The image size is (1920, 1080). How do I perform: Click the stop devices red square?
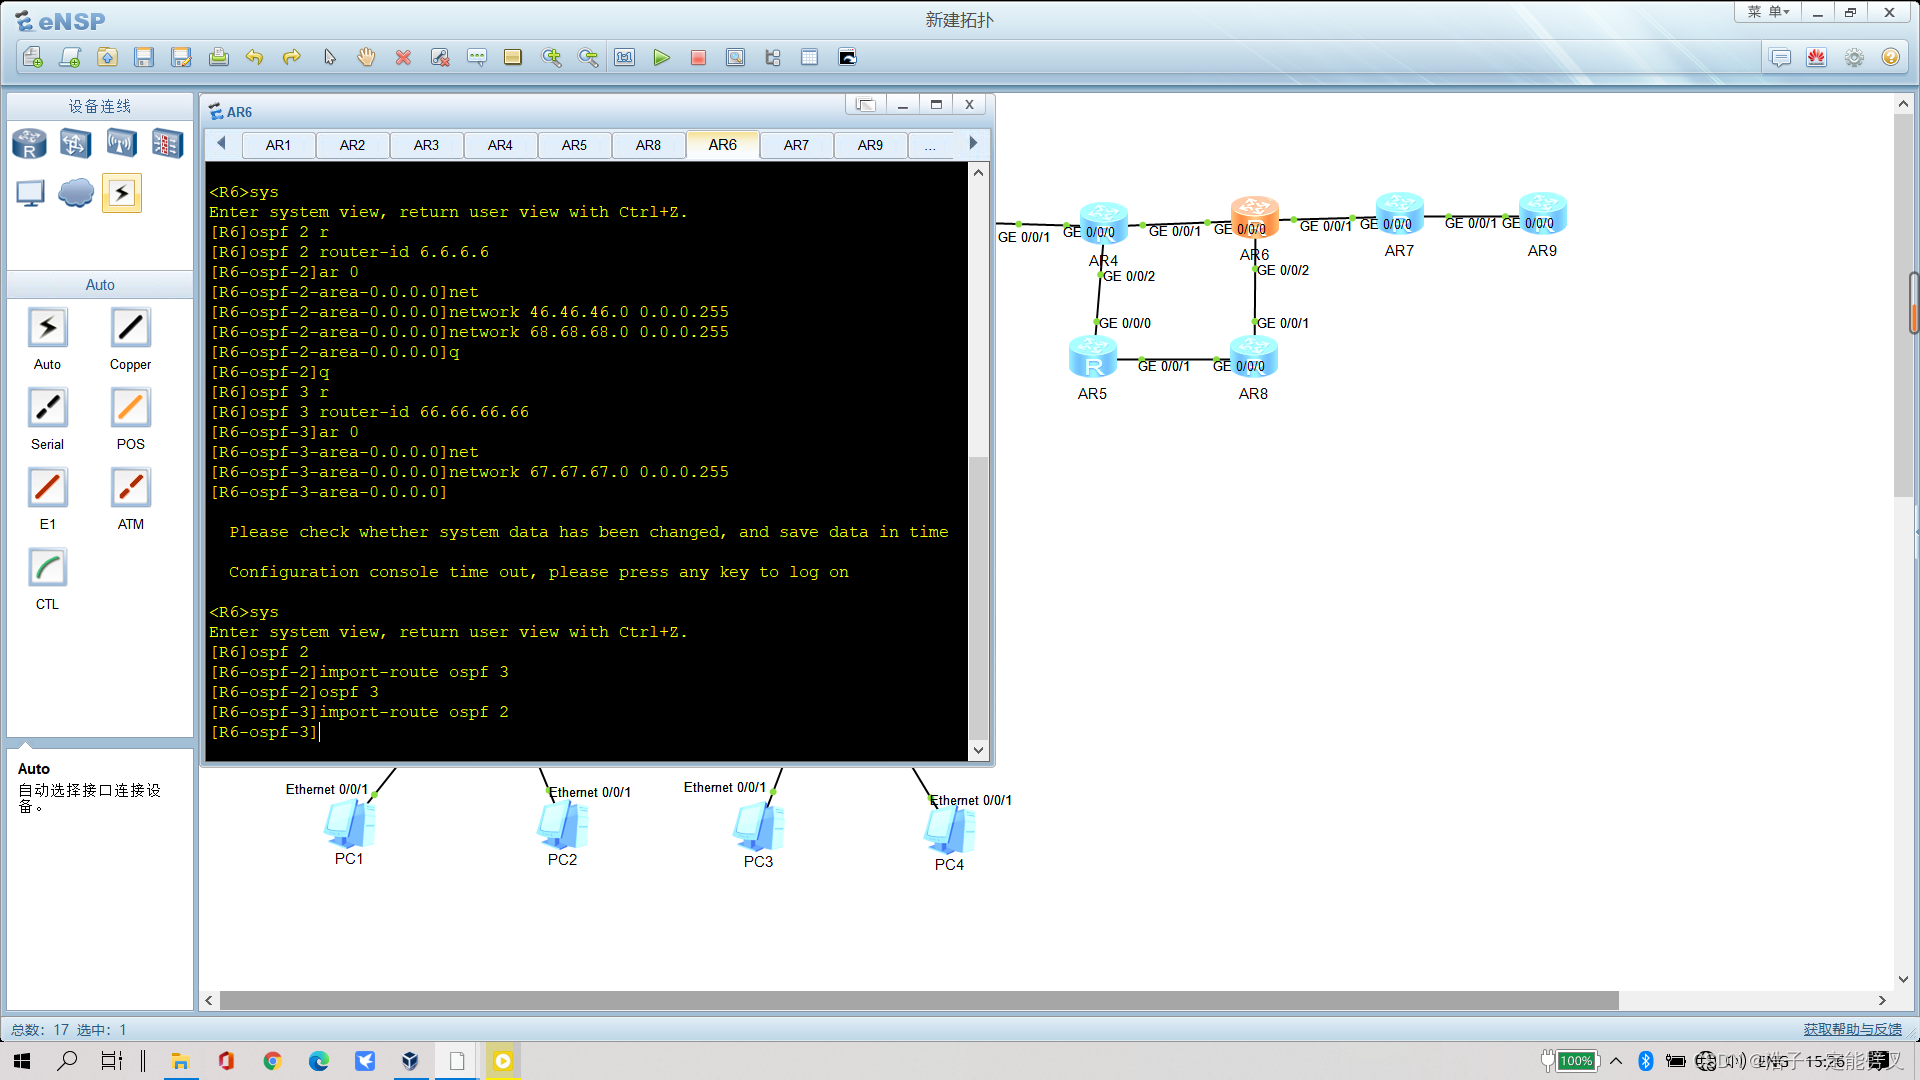(x=698, y=58)
